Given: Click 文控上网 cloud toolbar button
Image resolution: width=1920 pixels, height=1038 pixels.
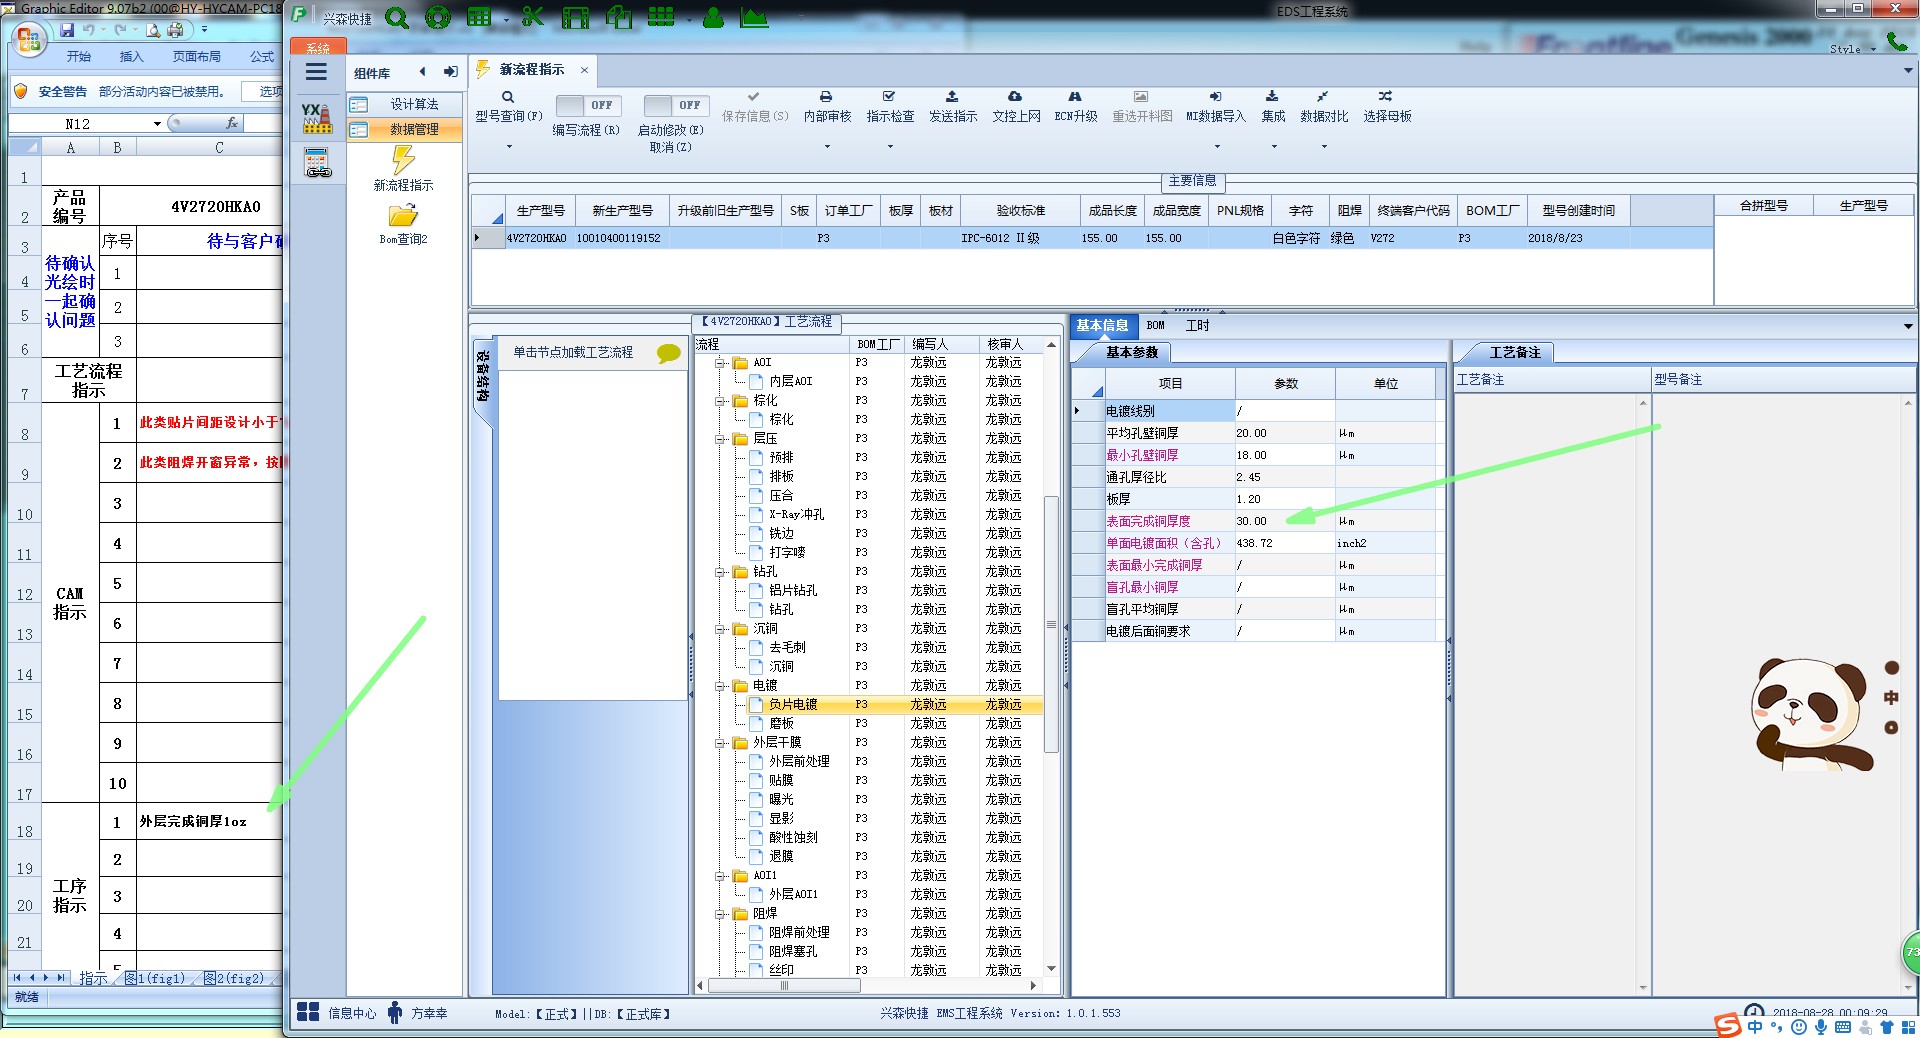Looking at the screenshot, I should click(1016, 107).
